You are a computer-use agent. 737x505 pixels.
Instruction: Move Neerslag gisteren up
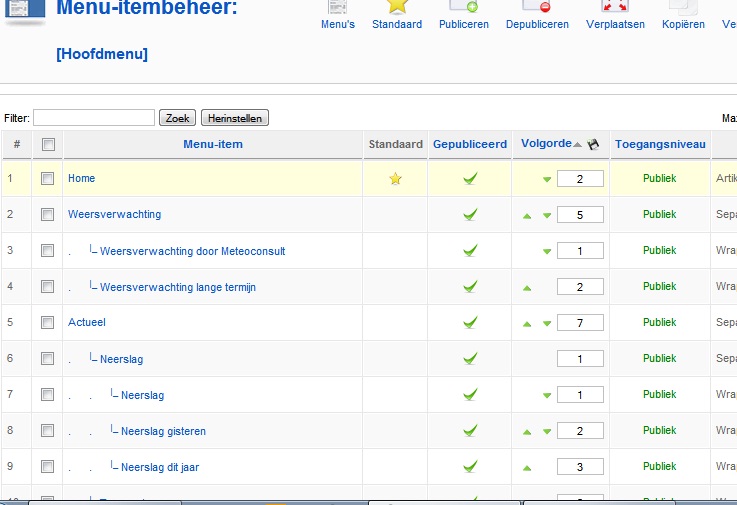click(x=527, y=432)
